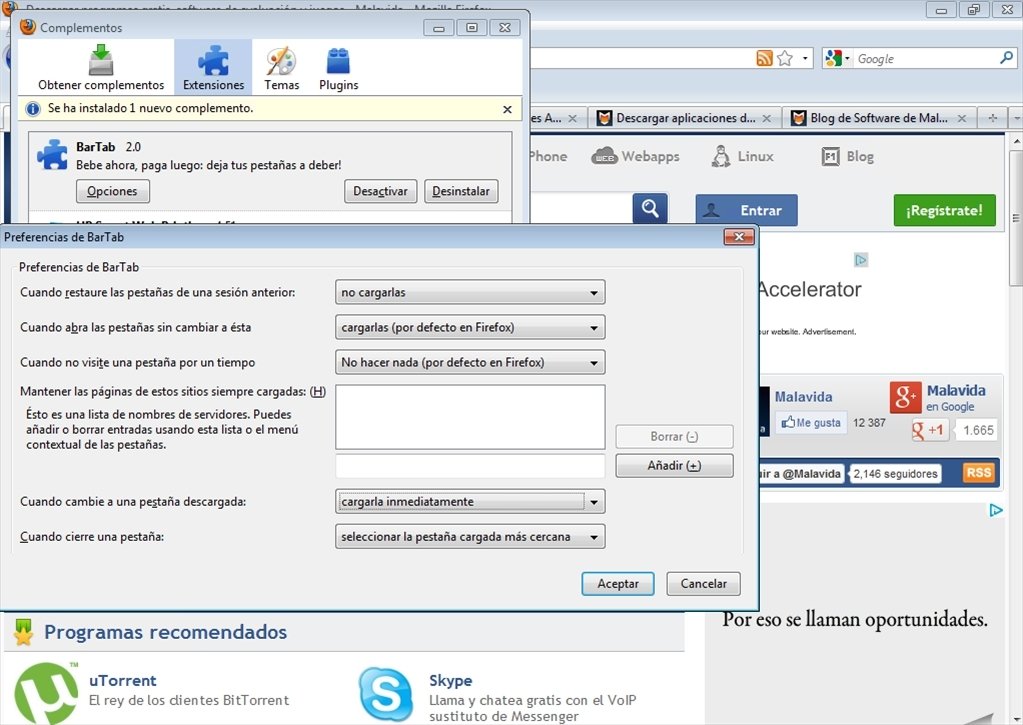Viewport: 1023px width, 725px height.
Task: Click the Borrar (-) button
Action: (674, 437)
